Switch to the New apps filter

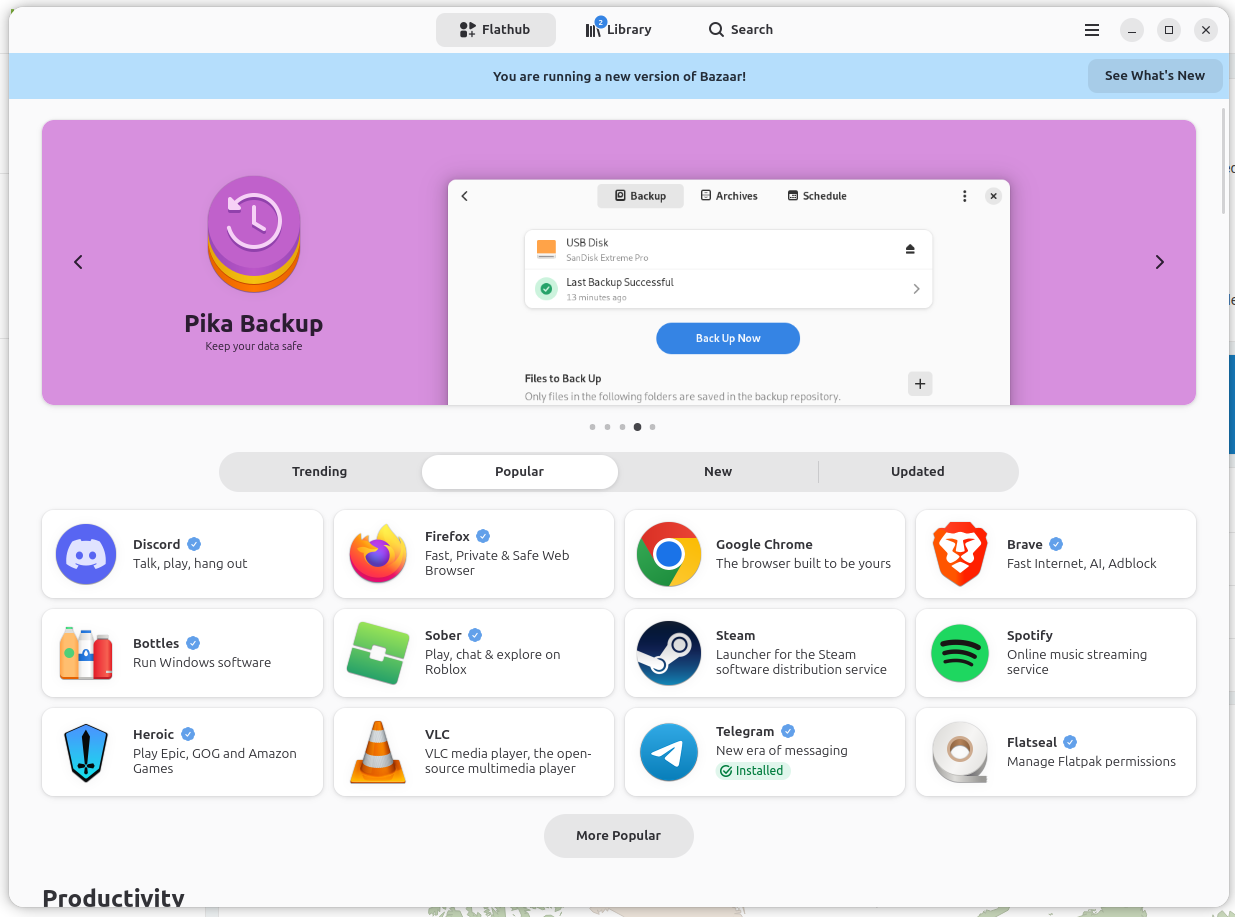tap(718, 472)
